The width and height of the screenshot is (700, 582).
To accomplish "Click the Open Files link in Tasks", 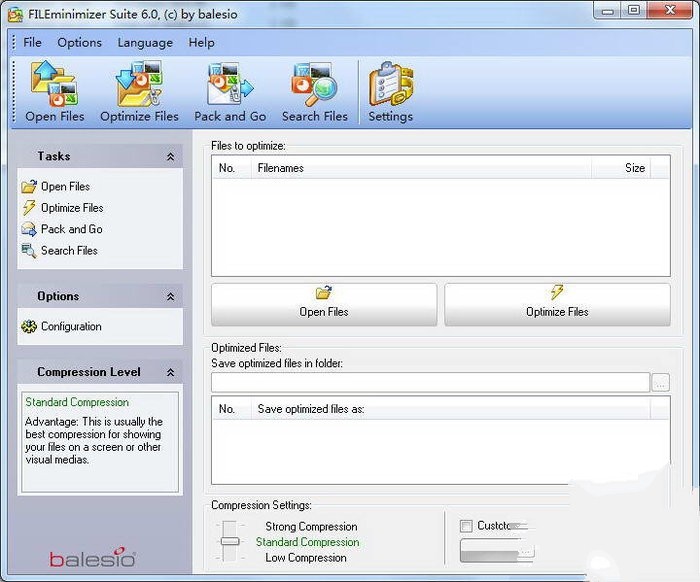I will click(x=66, y=186).
